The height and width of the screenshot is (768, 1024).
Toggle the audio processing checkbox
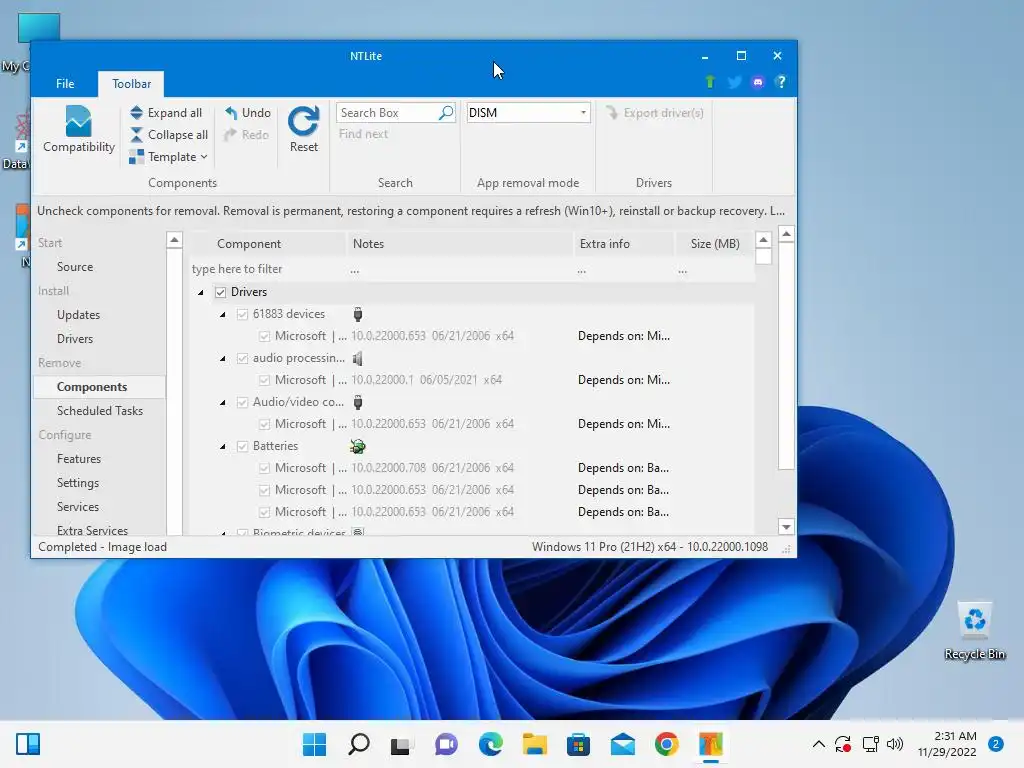coord(242,358)
